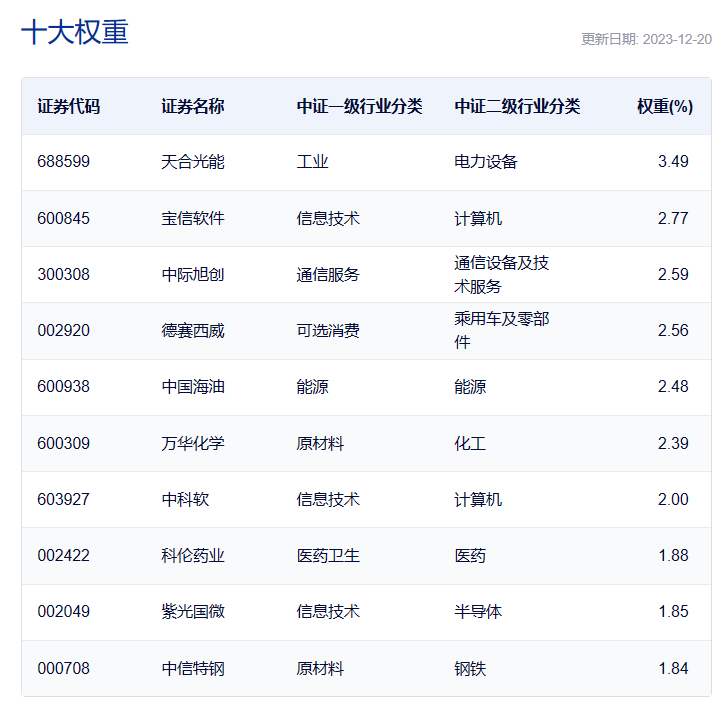Viewport: 723px width, 705px height.
Task: Click the 更新日期 2023-12-20 text
Action: [646, 39]
